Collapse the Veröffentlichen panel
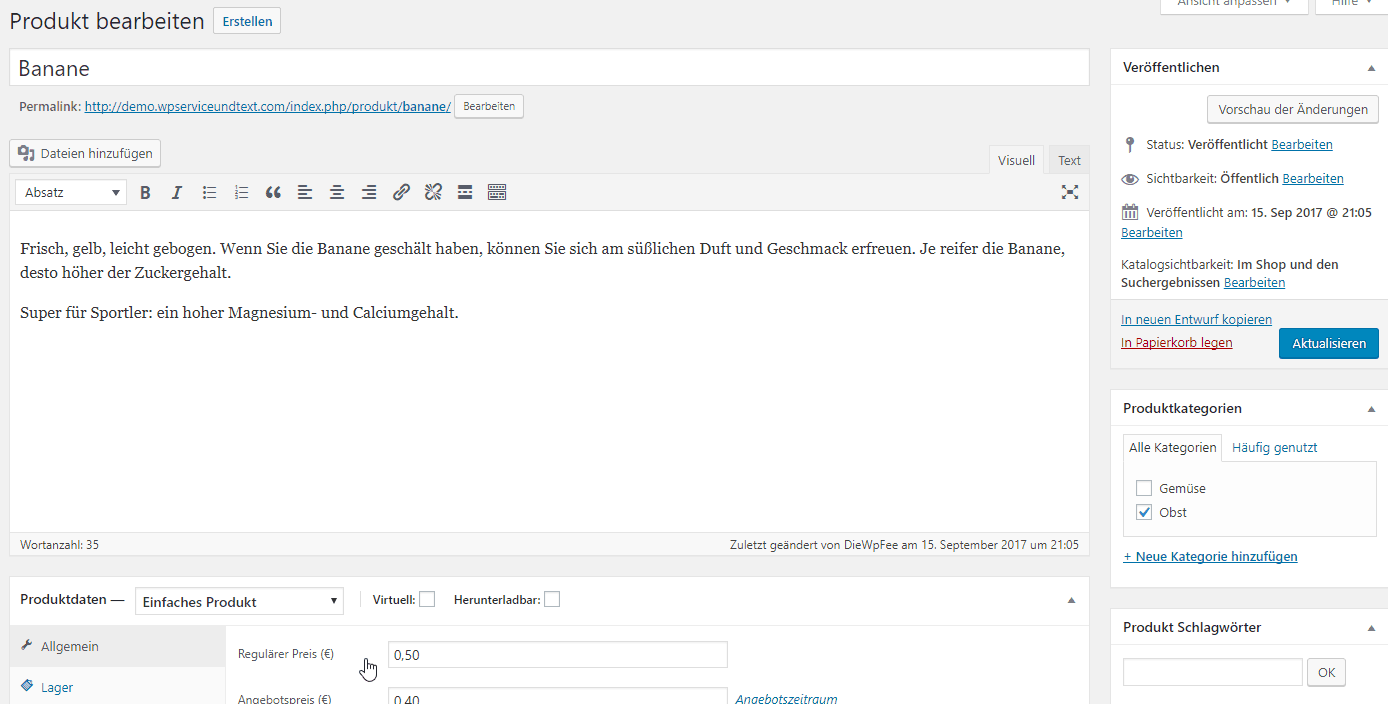1388x704 pixels. click(x=1371, y=67)
